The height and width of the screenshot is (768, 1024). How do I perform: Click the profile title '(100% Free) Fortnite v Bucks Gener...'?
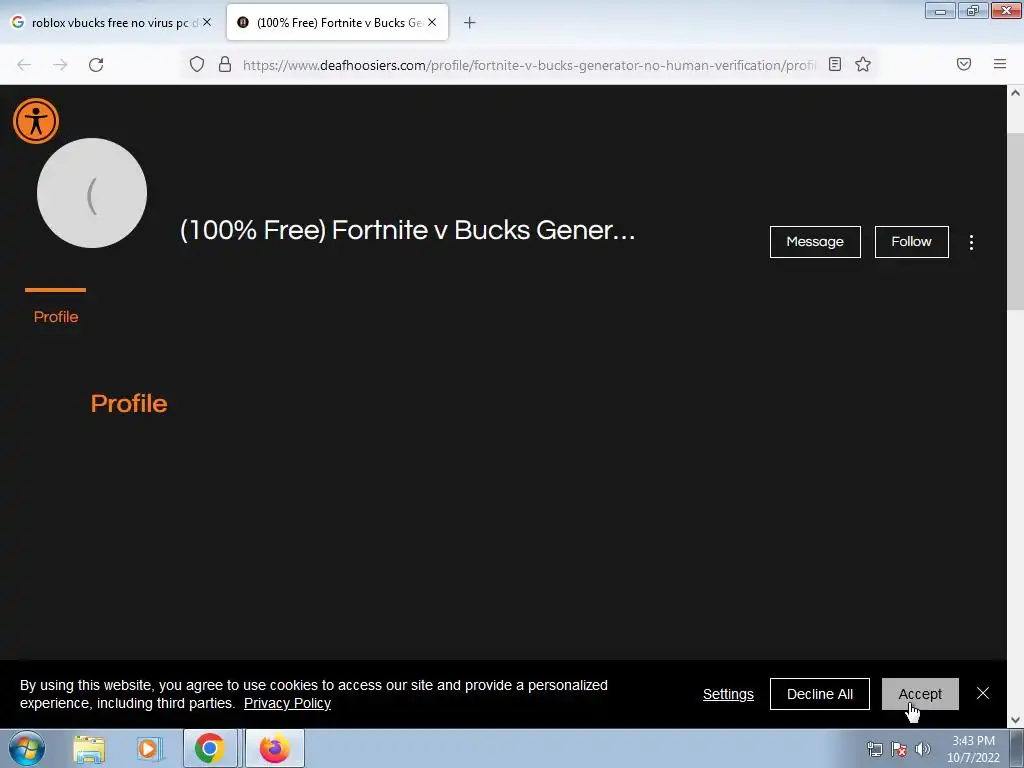[408, 230]
